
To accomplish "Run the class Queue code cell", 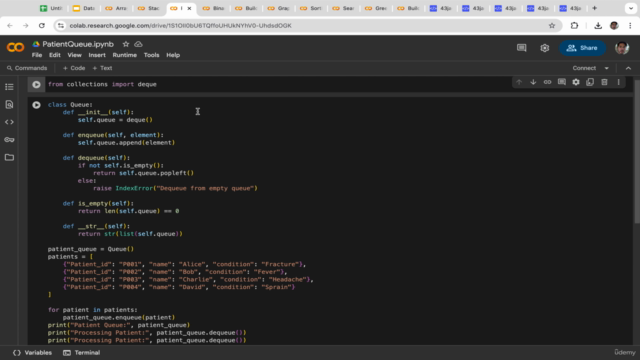I will click(36, 105).
